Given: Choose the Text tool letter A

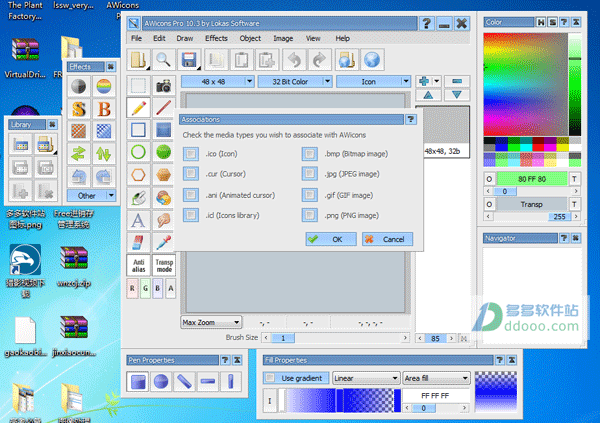Looking at the screenshot, I should [138, 220].
